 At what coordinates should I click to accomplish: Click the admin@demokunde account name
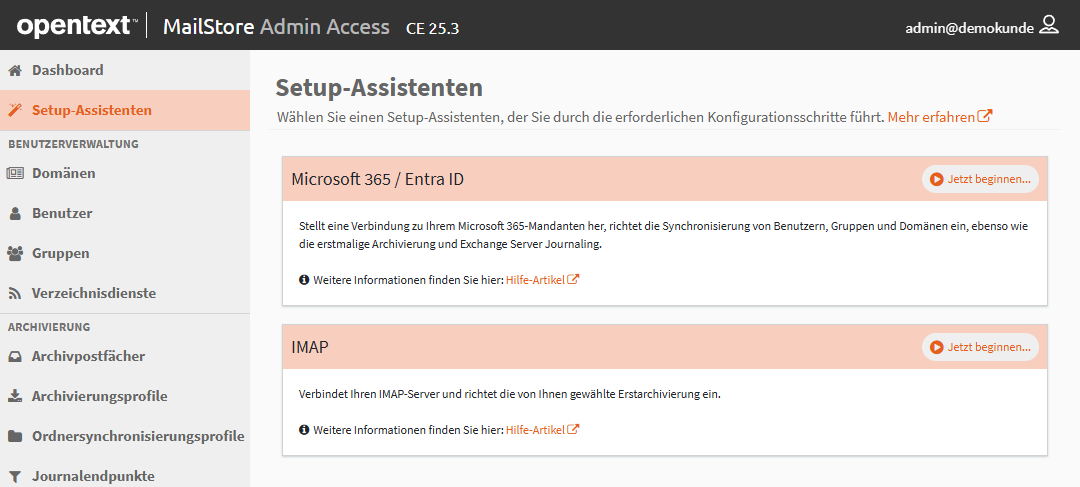pos(969,28)
